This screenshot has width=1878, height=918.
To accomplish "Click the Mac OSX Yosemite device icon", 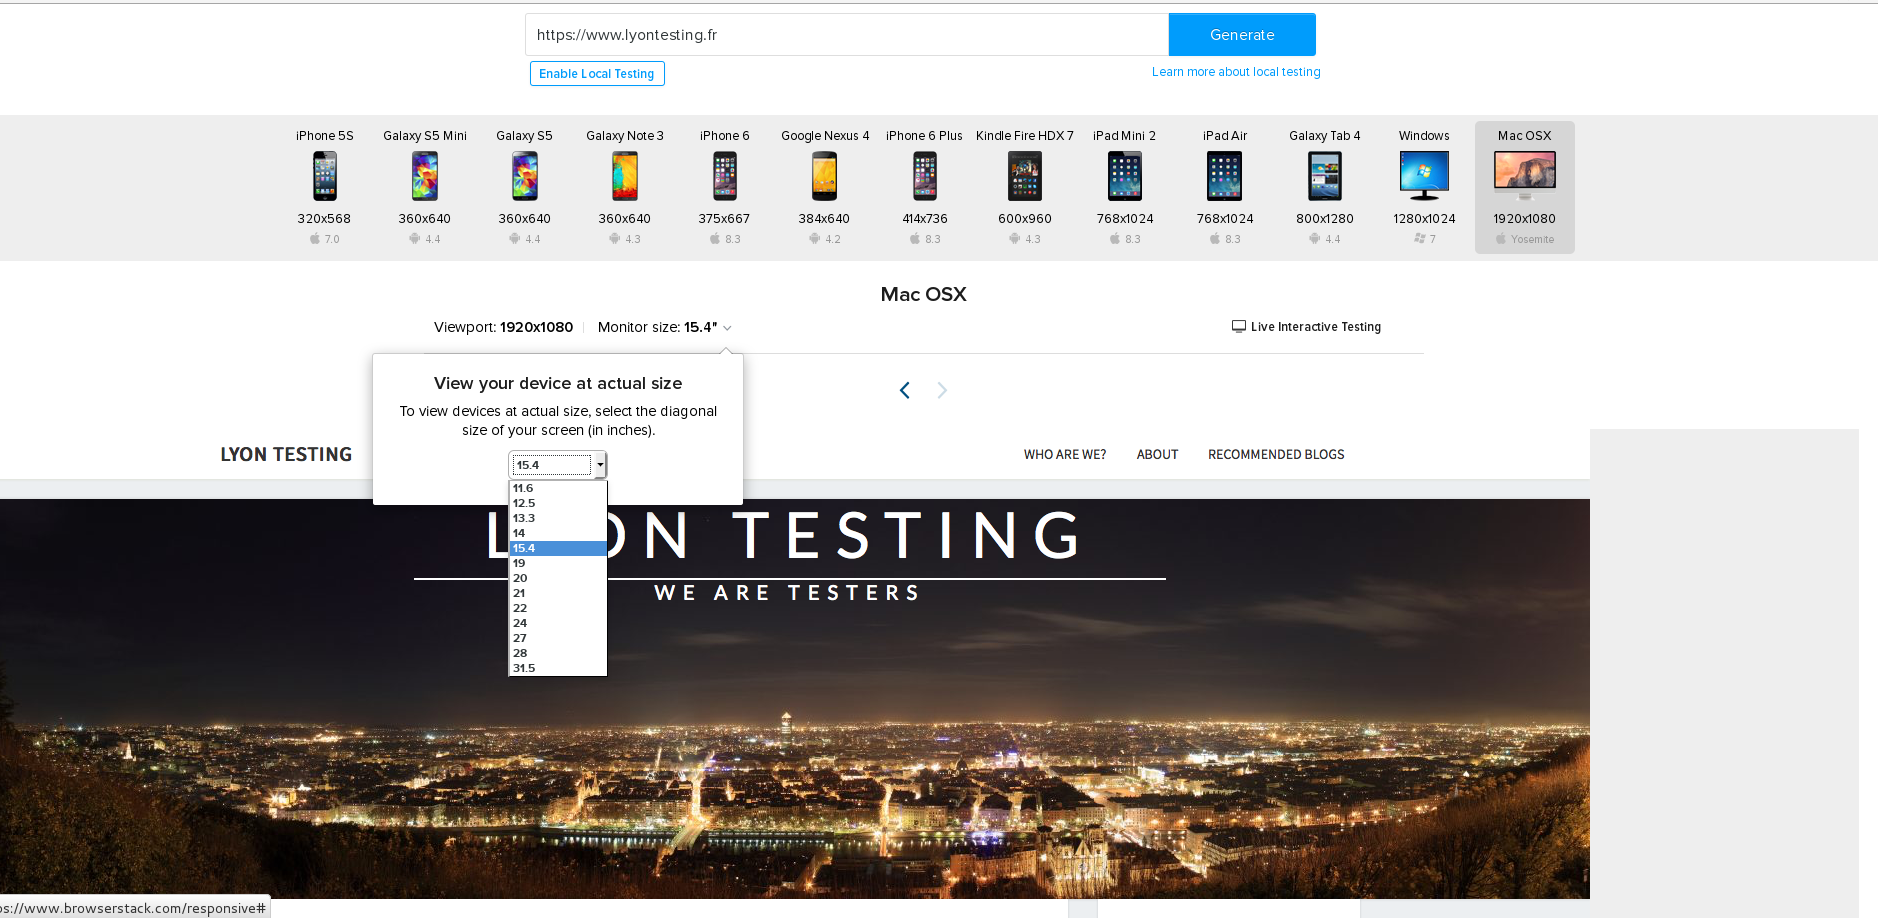I will [1524, 176].
